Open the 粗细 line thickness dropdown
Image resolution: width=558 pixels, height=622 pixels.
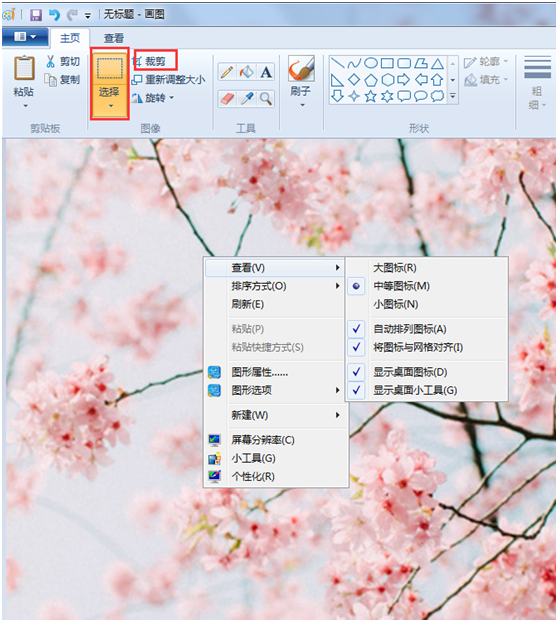pos(537,84)
